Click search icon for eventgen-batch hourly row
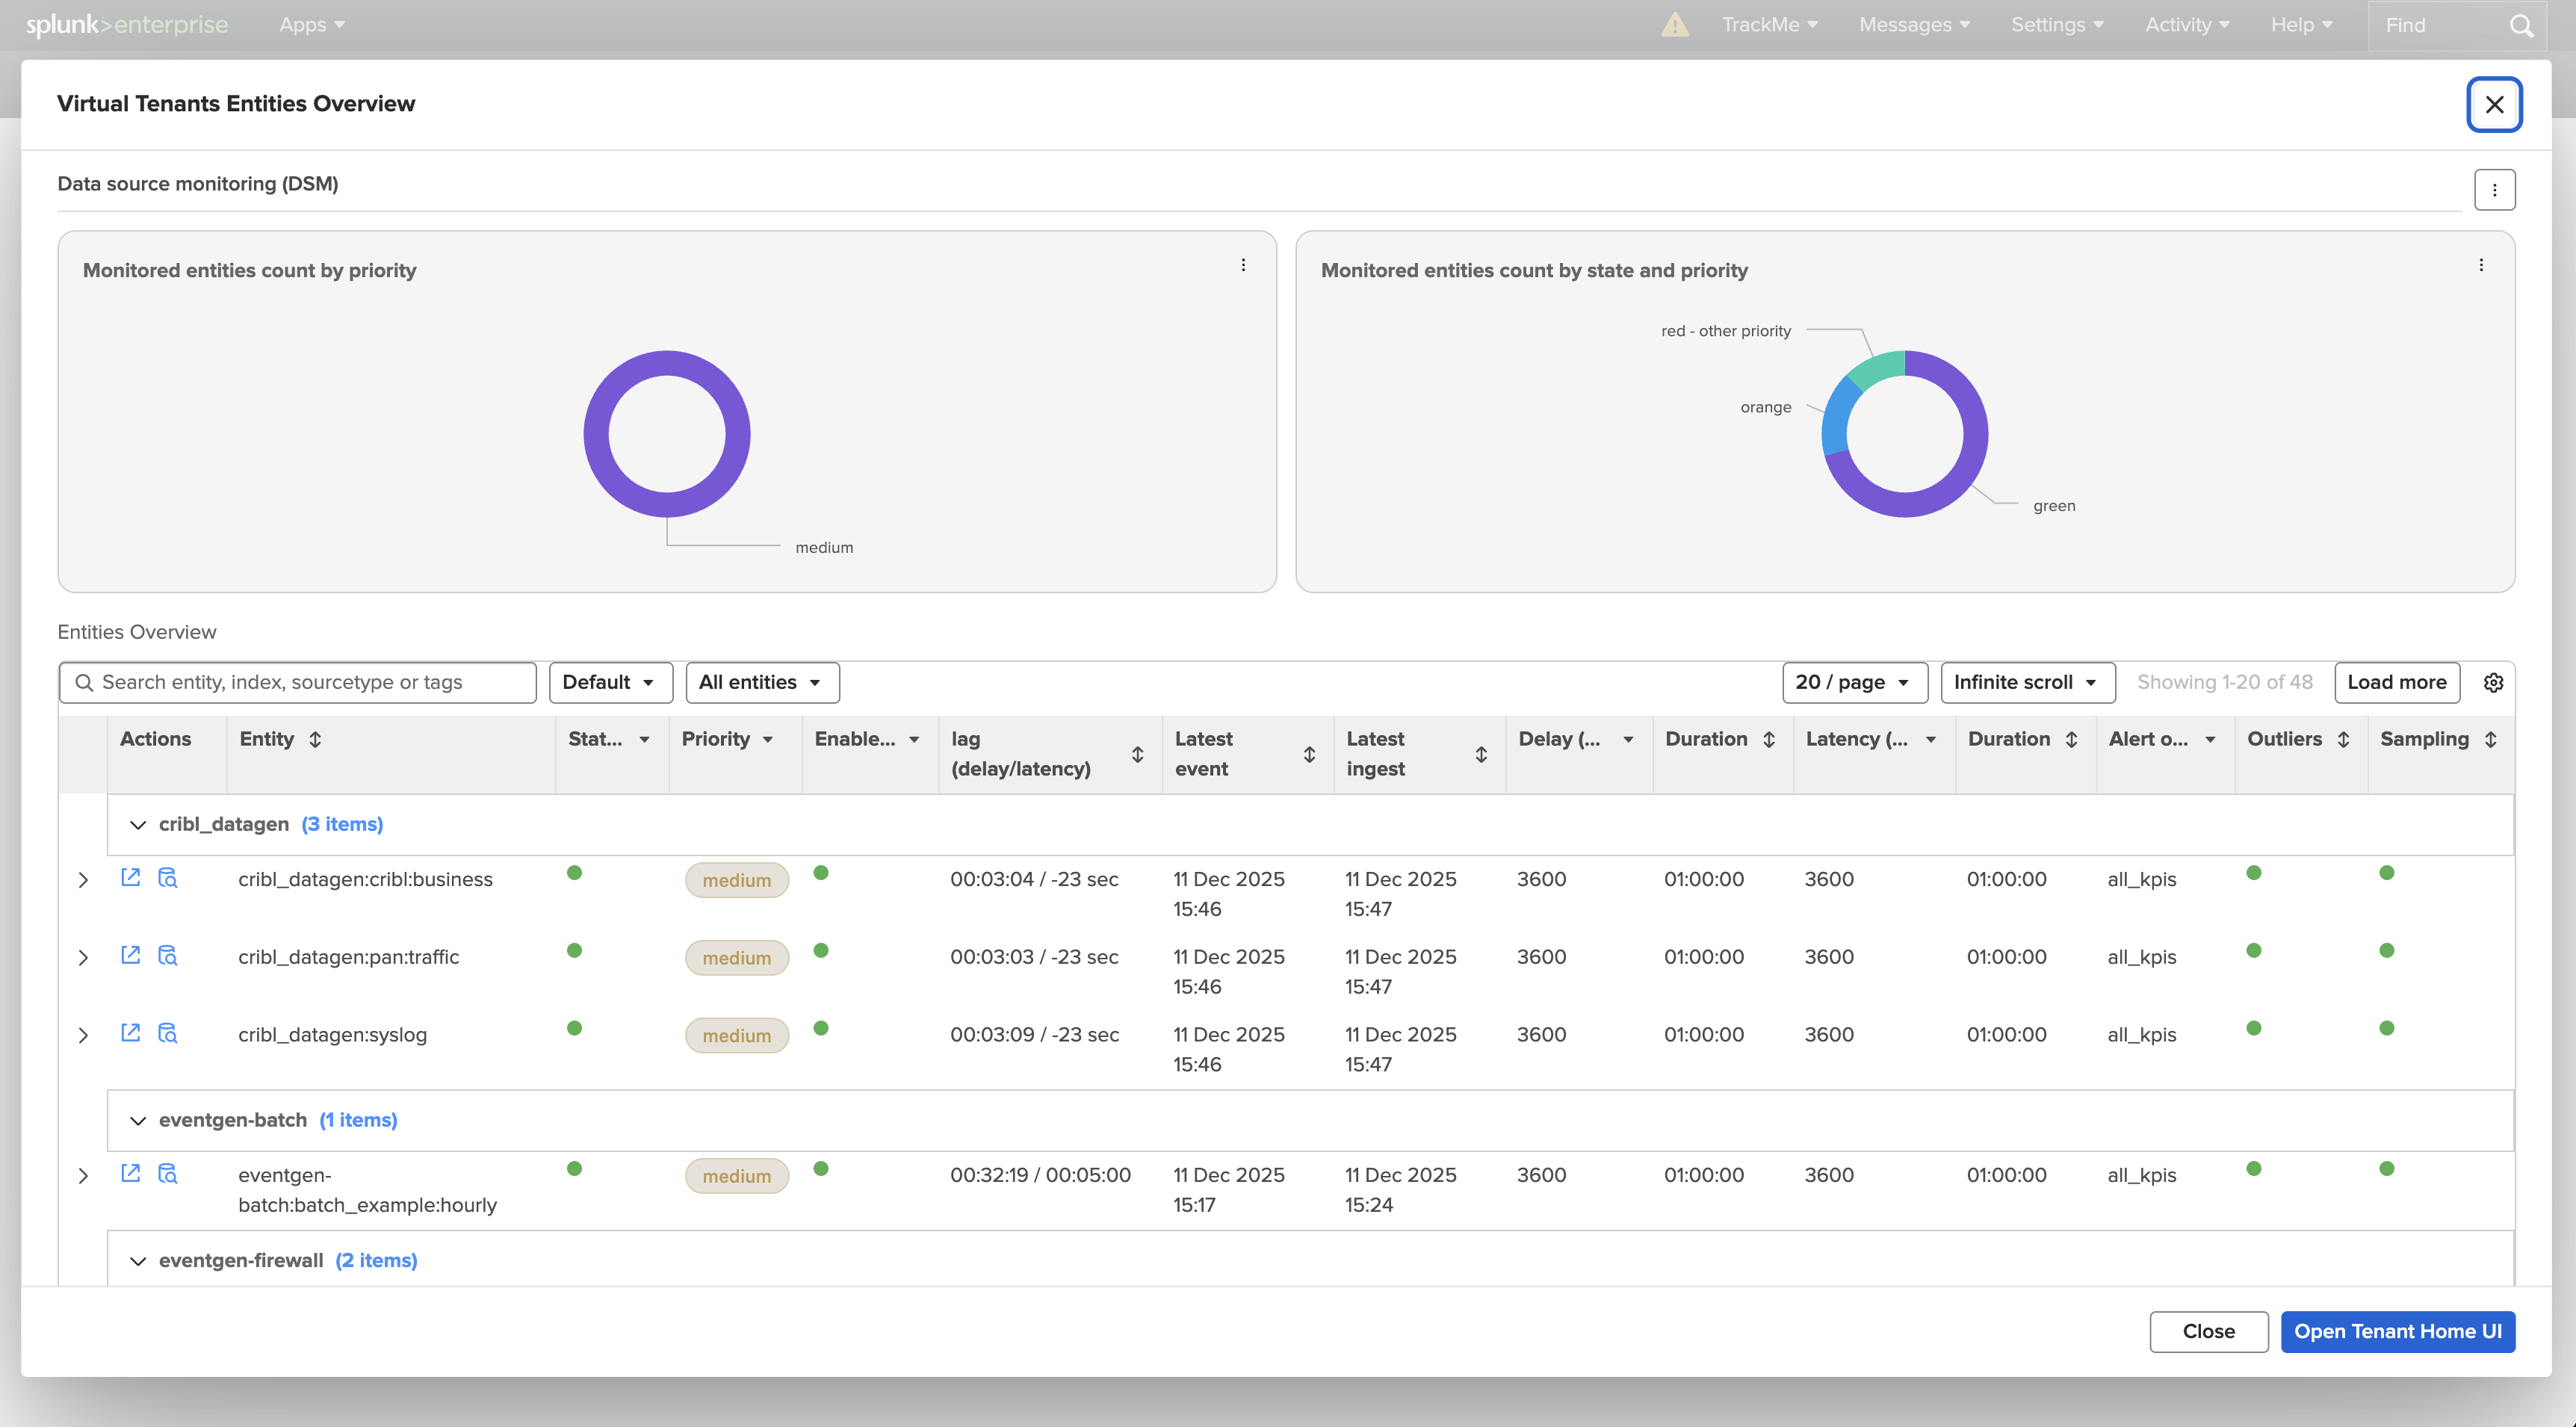2576x1427 pixels. click(168, 1173)
